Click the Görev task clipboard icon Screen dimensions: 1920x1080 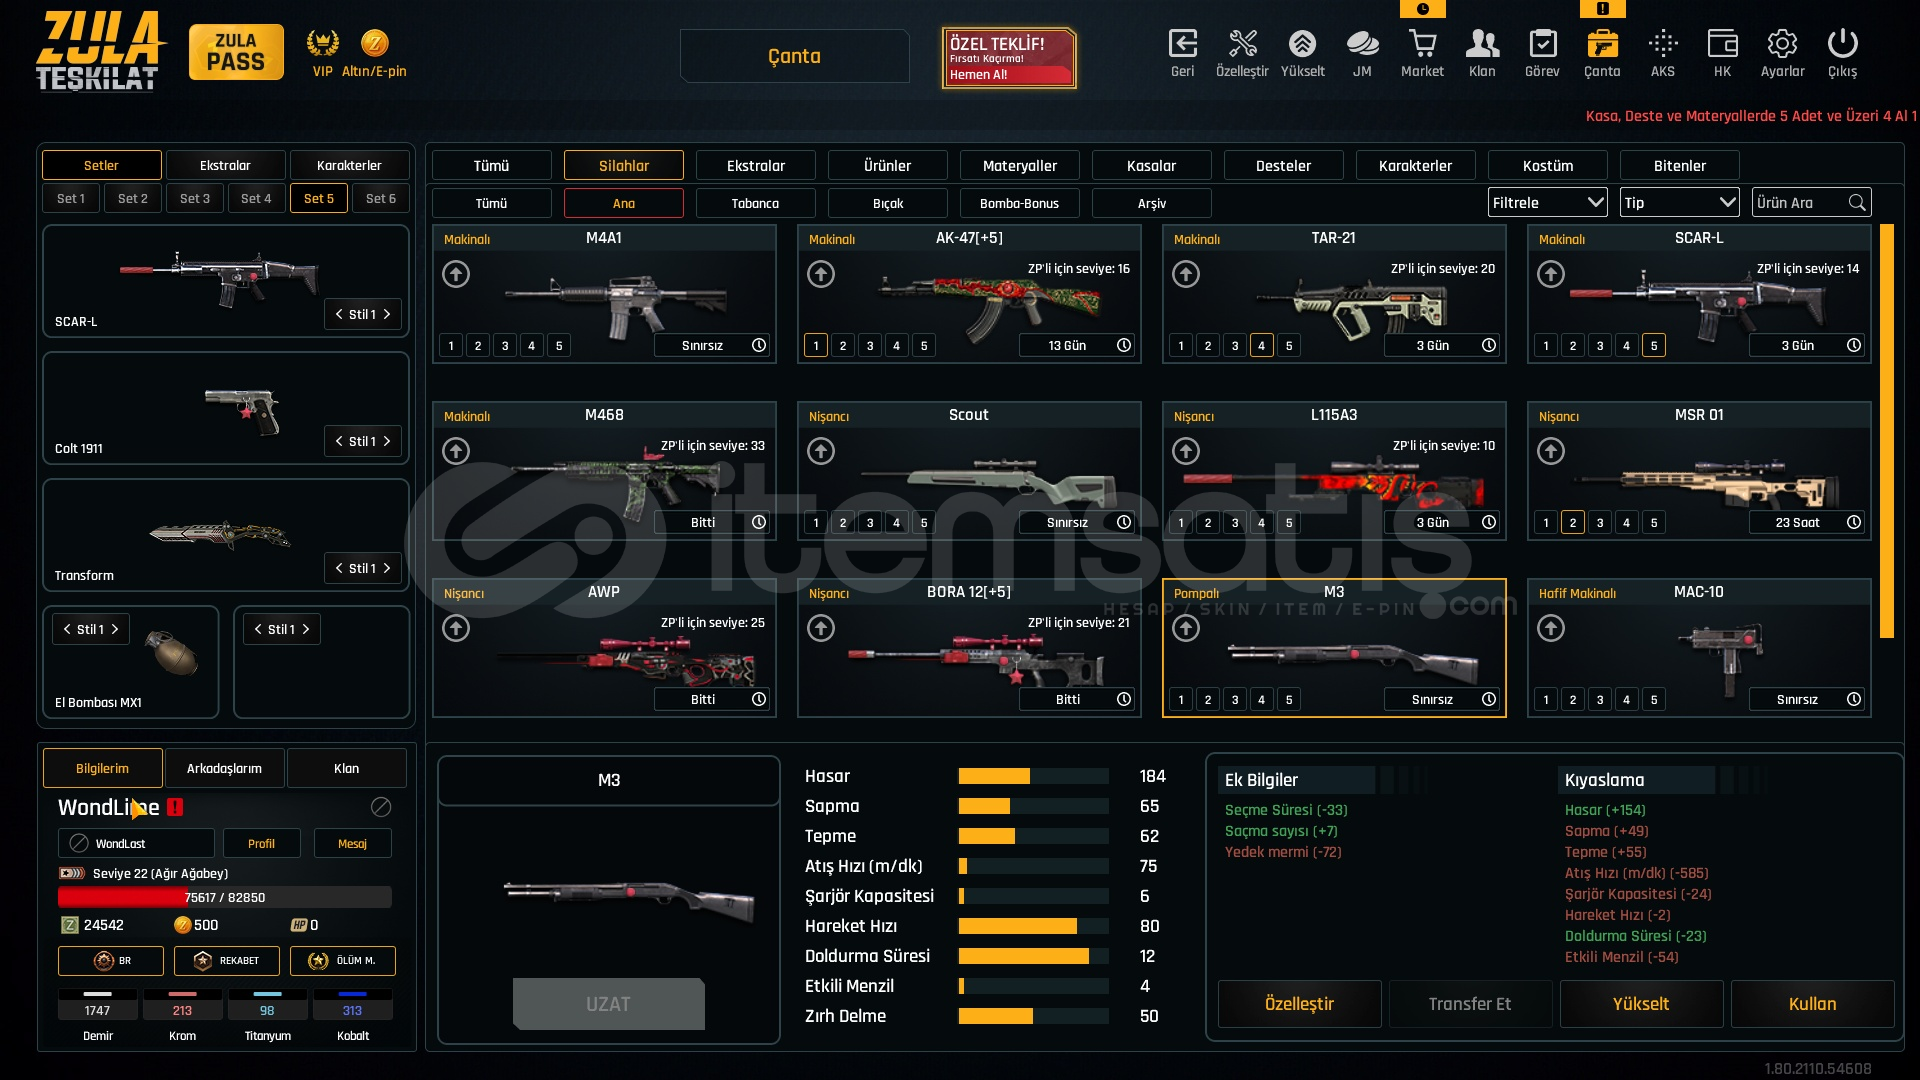1542,44
